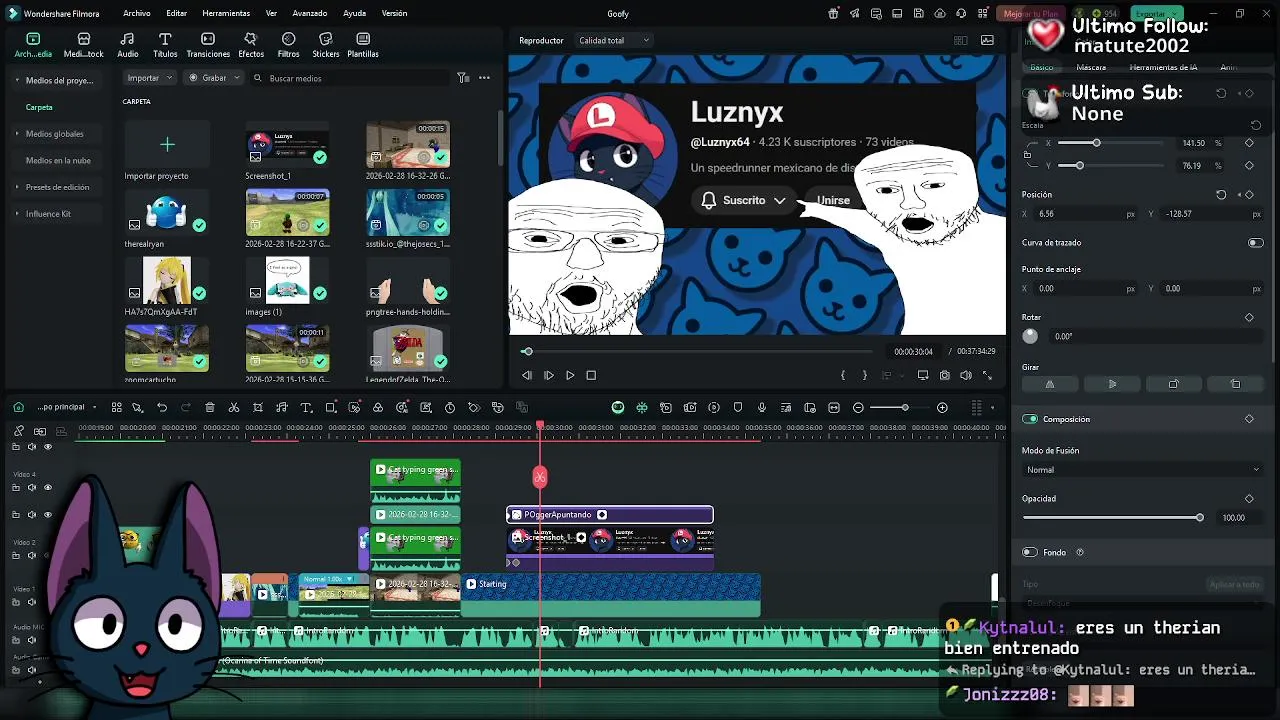
Task: Open the Títulos panel
Action: 165,45
